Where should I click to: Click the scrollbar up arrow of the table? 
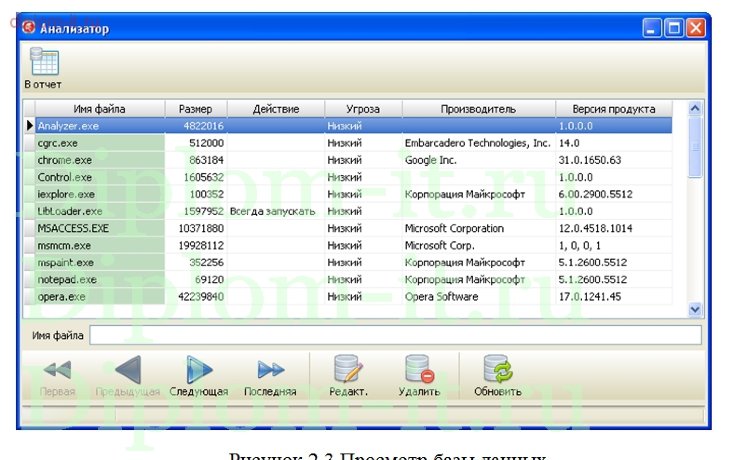pyautogui.click(x=695, y=109)
